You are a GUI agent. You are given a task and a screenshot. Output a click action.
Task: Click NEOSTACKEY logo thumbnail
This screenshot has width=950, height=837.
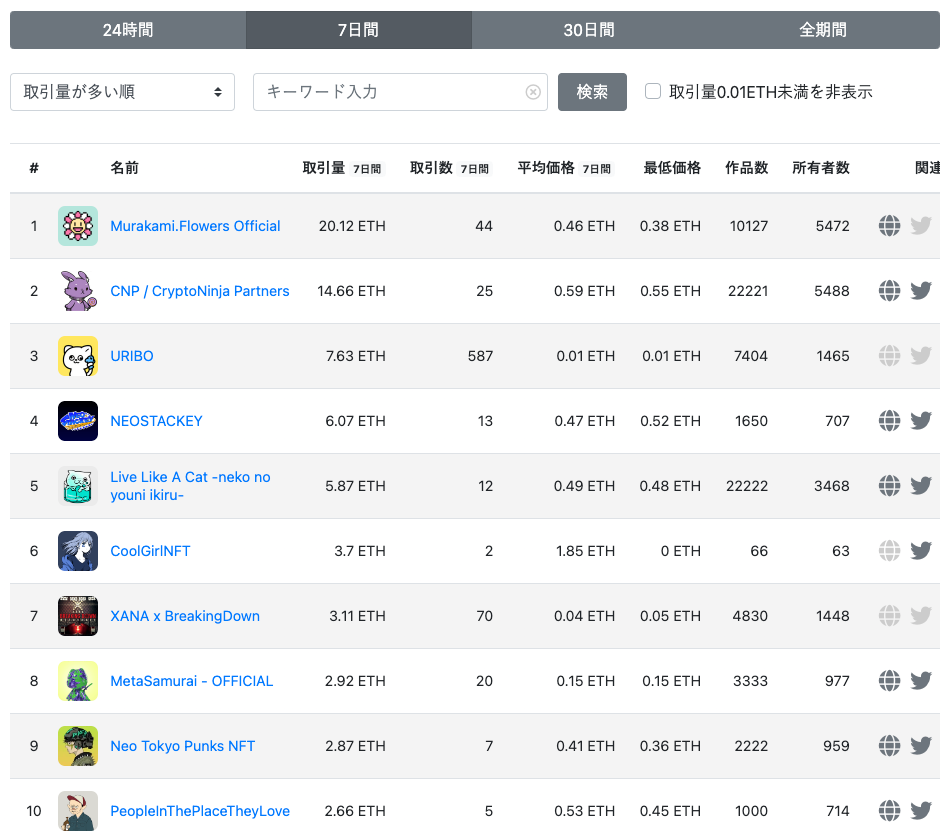[78, 421]
